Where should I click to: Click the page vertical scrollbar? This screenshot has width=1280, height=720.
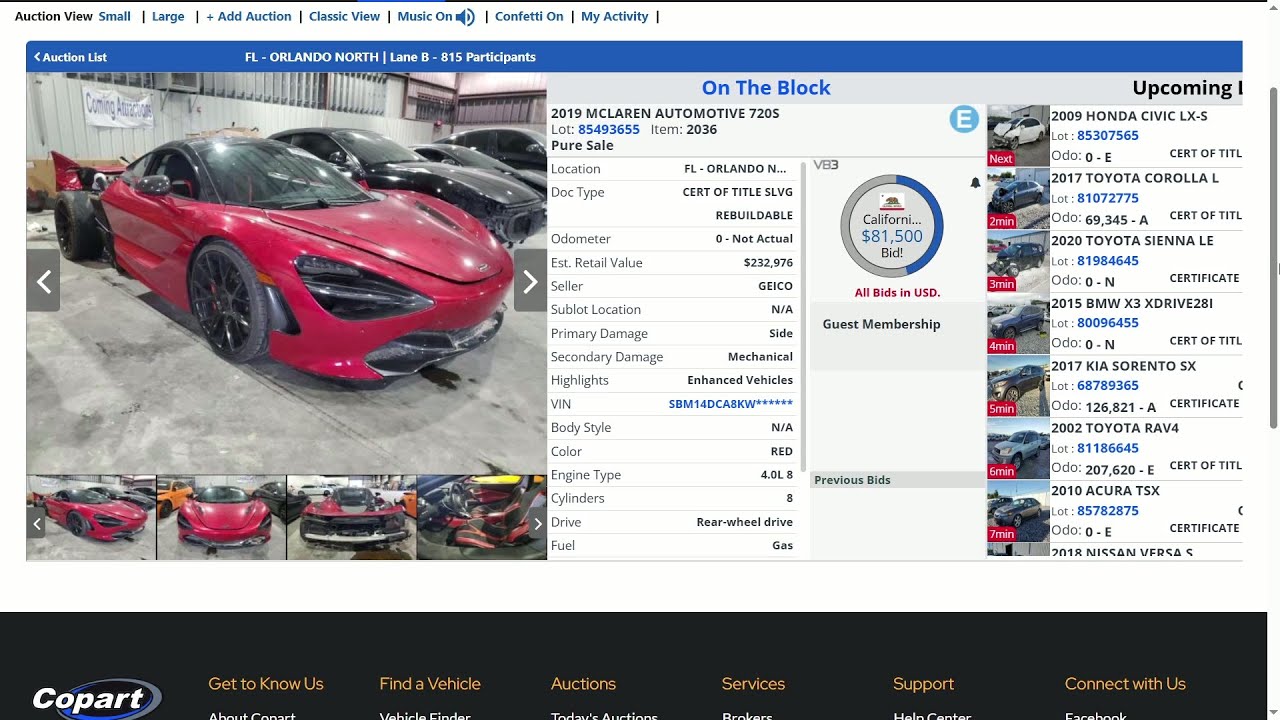point(1274,260)
